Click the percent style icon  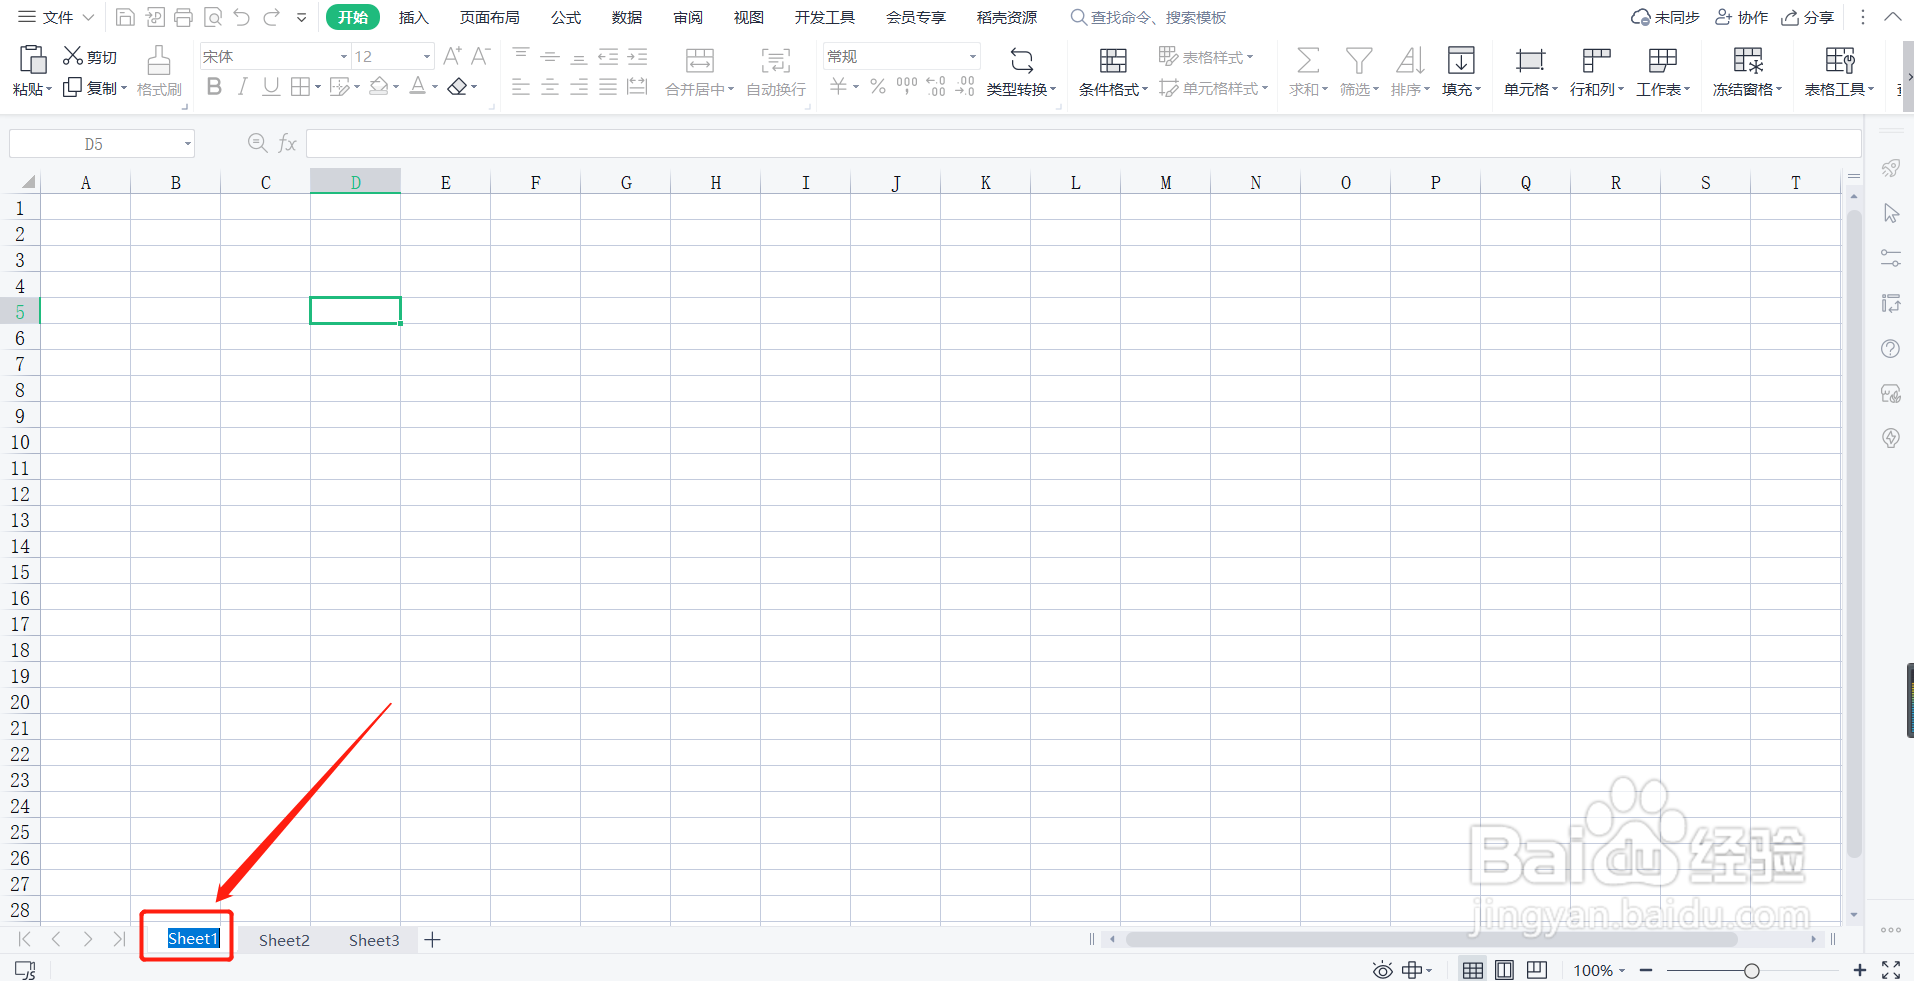877,87
